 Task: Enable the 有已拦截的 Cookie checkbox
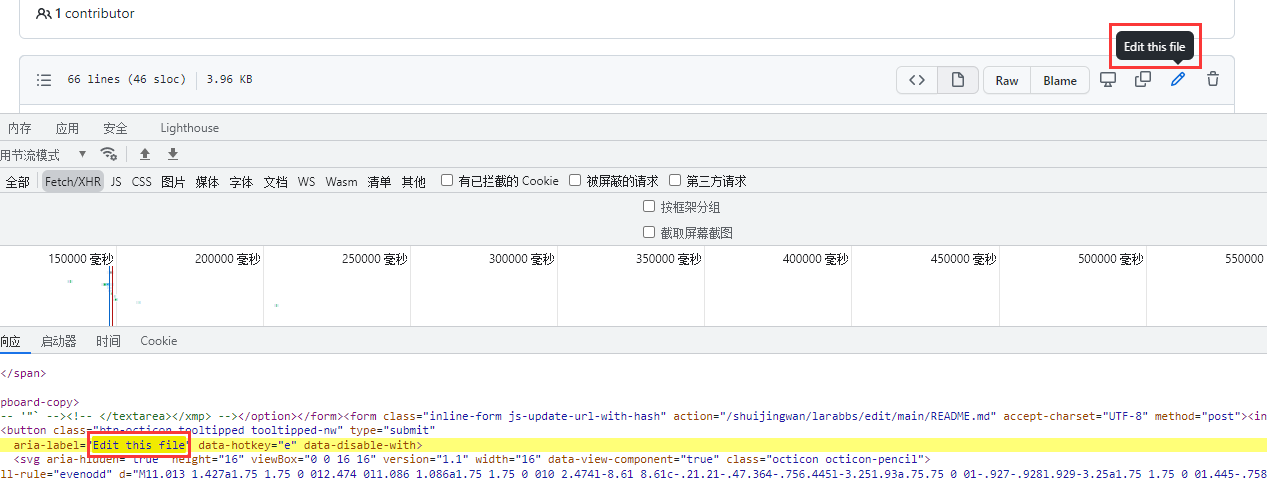[x=447, y=181]
